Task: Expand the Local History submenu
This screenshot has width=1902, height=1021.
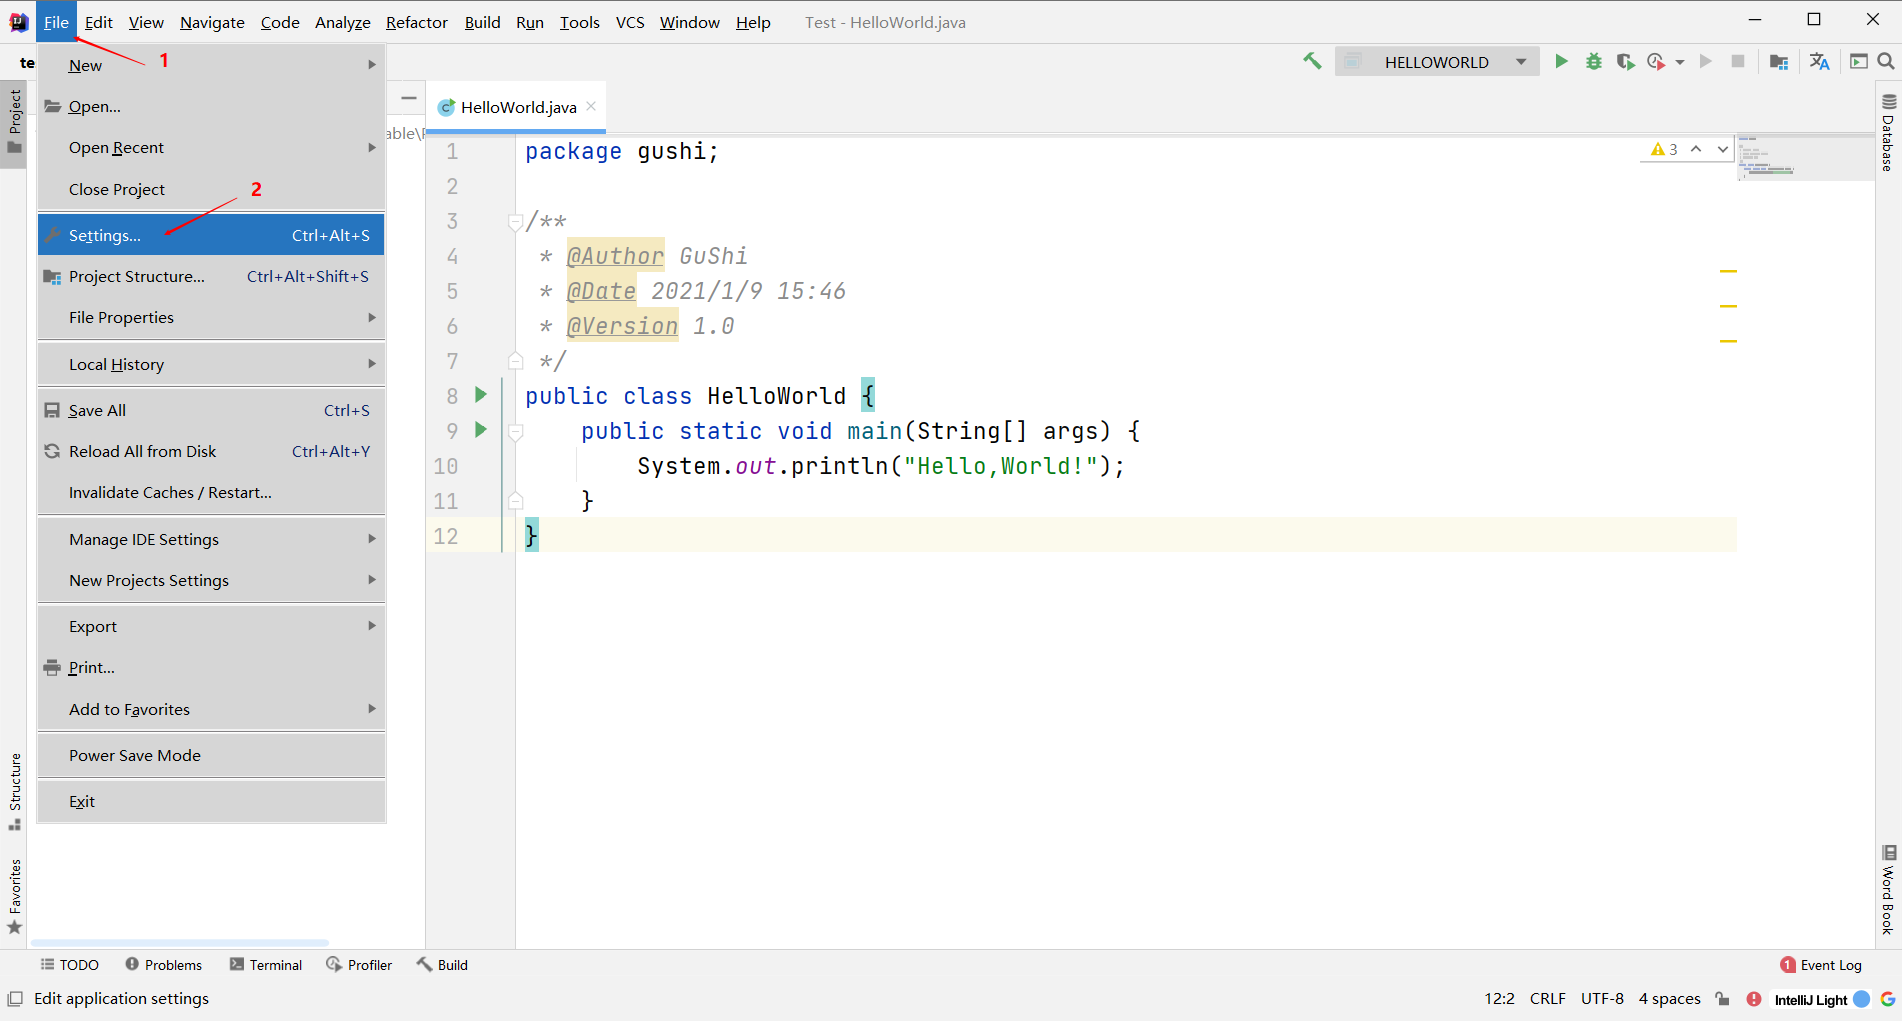Action: pyautogui.click(x=211, y=365)
